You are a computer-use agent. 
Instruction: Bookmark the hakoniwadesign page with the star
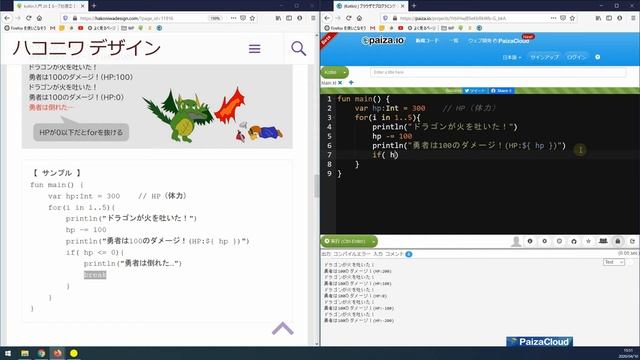252,18
